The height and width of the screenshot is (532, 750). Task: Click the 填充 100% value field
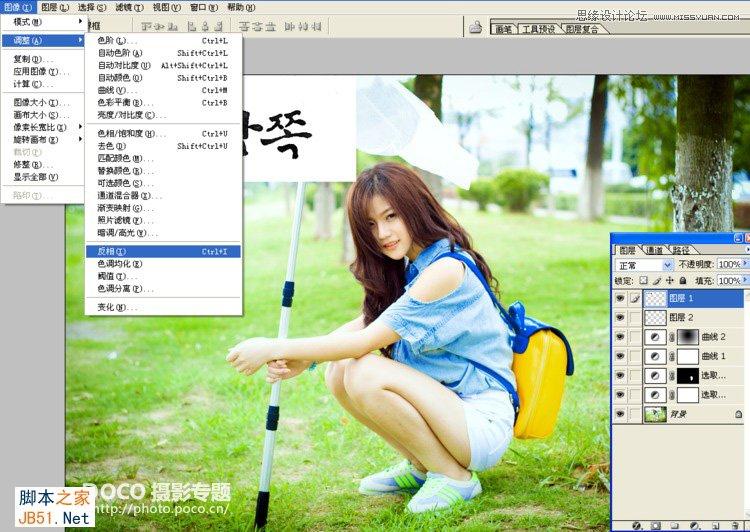(x=729, y=281)
